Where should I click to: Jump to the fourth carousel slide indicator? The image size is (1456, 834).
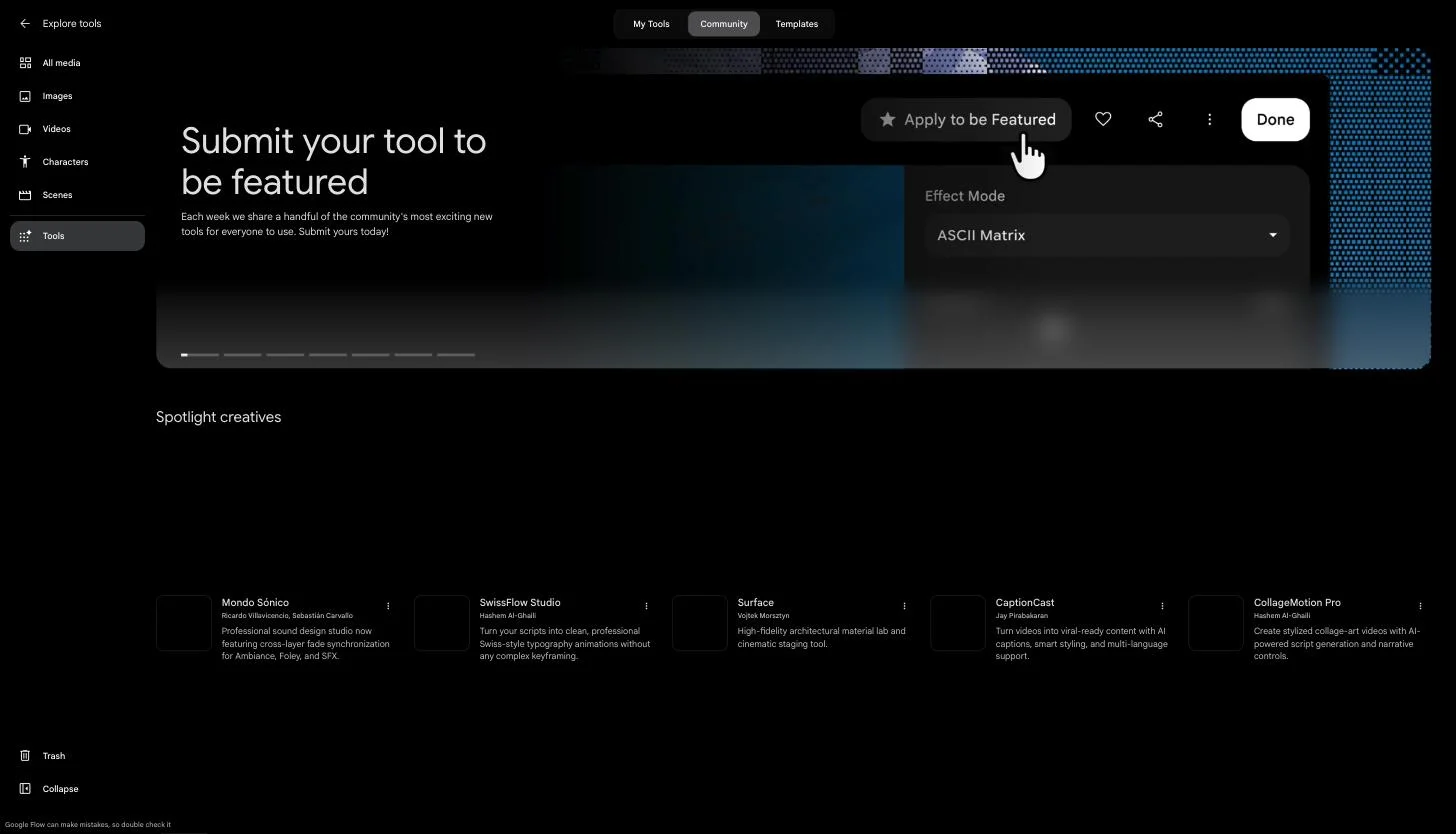328,355
